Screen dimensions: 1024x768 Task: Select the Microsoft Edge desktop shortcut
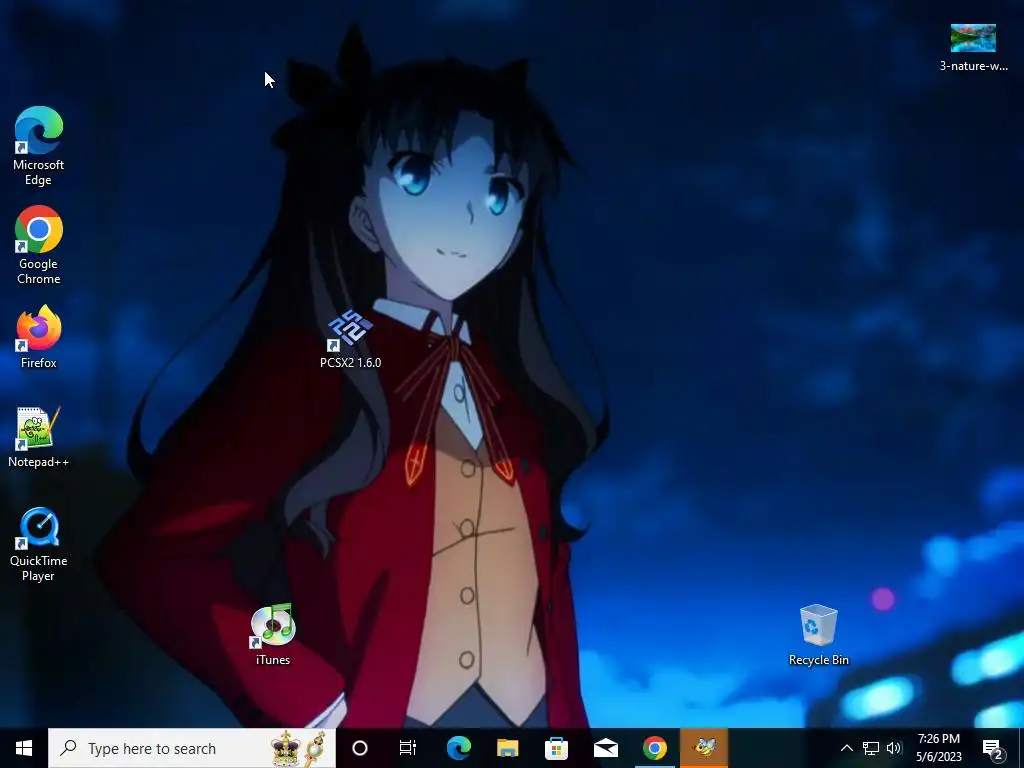[39, 146]
